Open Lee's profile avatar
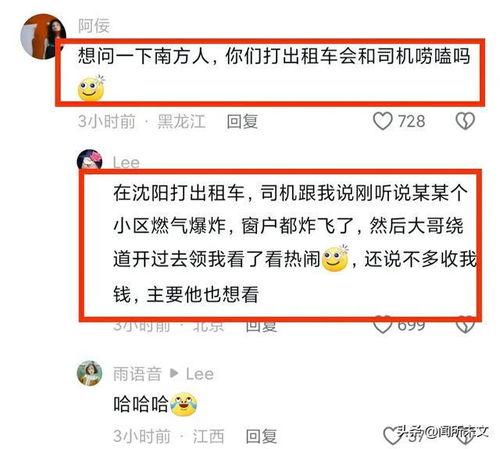The width and height of the screenshot is (500, 449). tap(89, 160)
